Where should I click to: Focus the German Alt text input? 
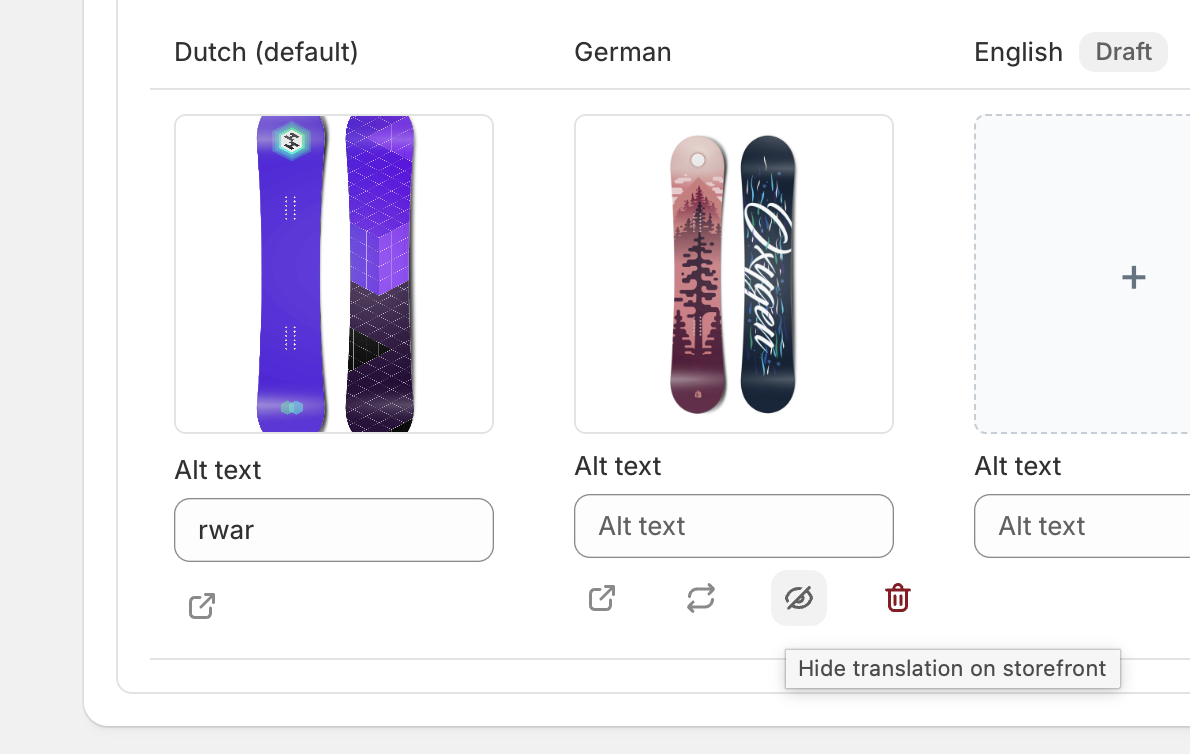734,526
